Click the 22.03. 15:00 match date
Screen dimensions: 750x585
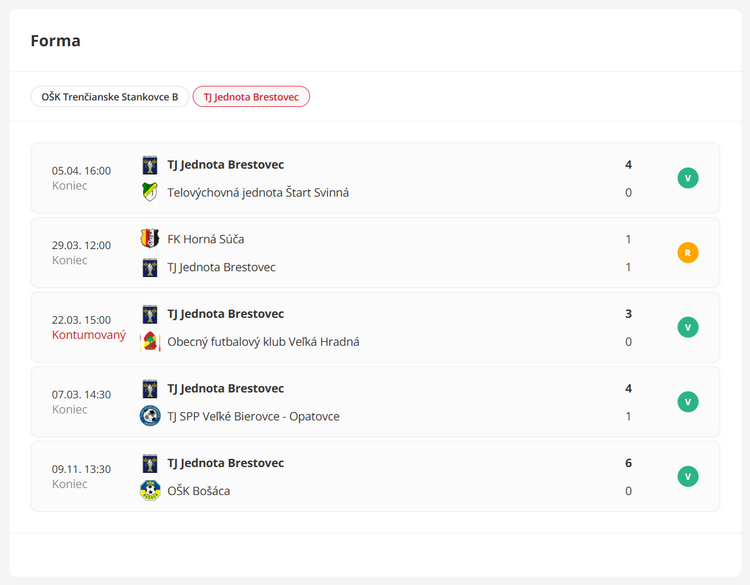(x=81, y=320)
